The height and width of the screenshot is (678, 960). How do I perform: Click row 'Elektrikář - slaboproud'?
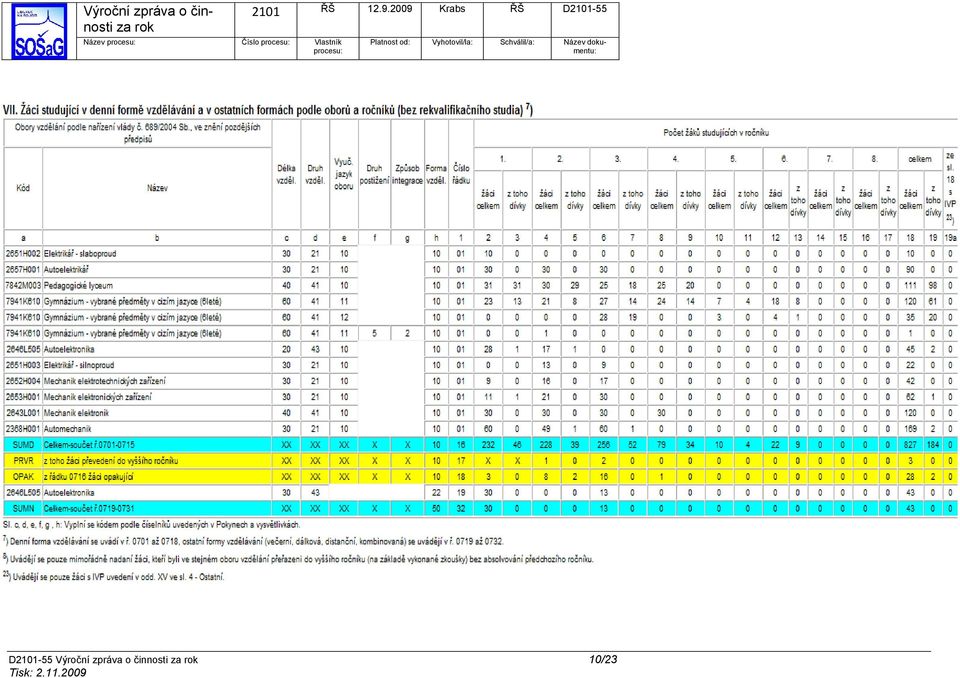coord(480,254)
